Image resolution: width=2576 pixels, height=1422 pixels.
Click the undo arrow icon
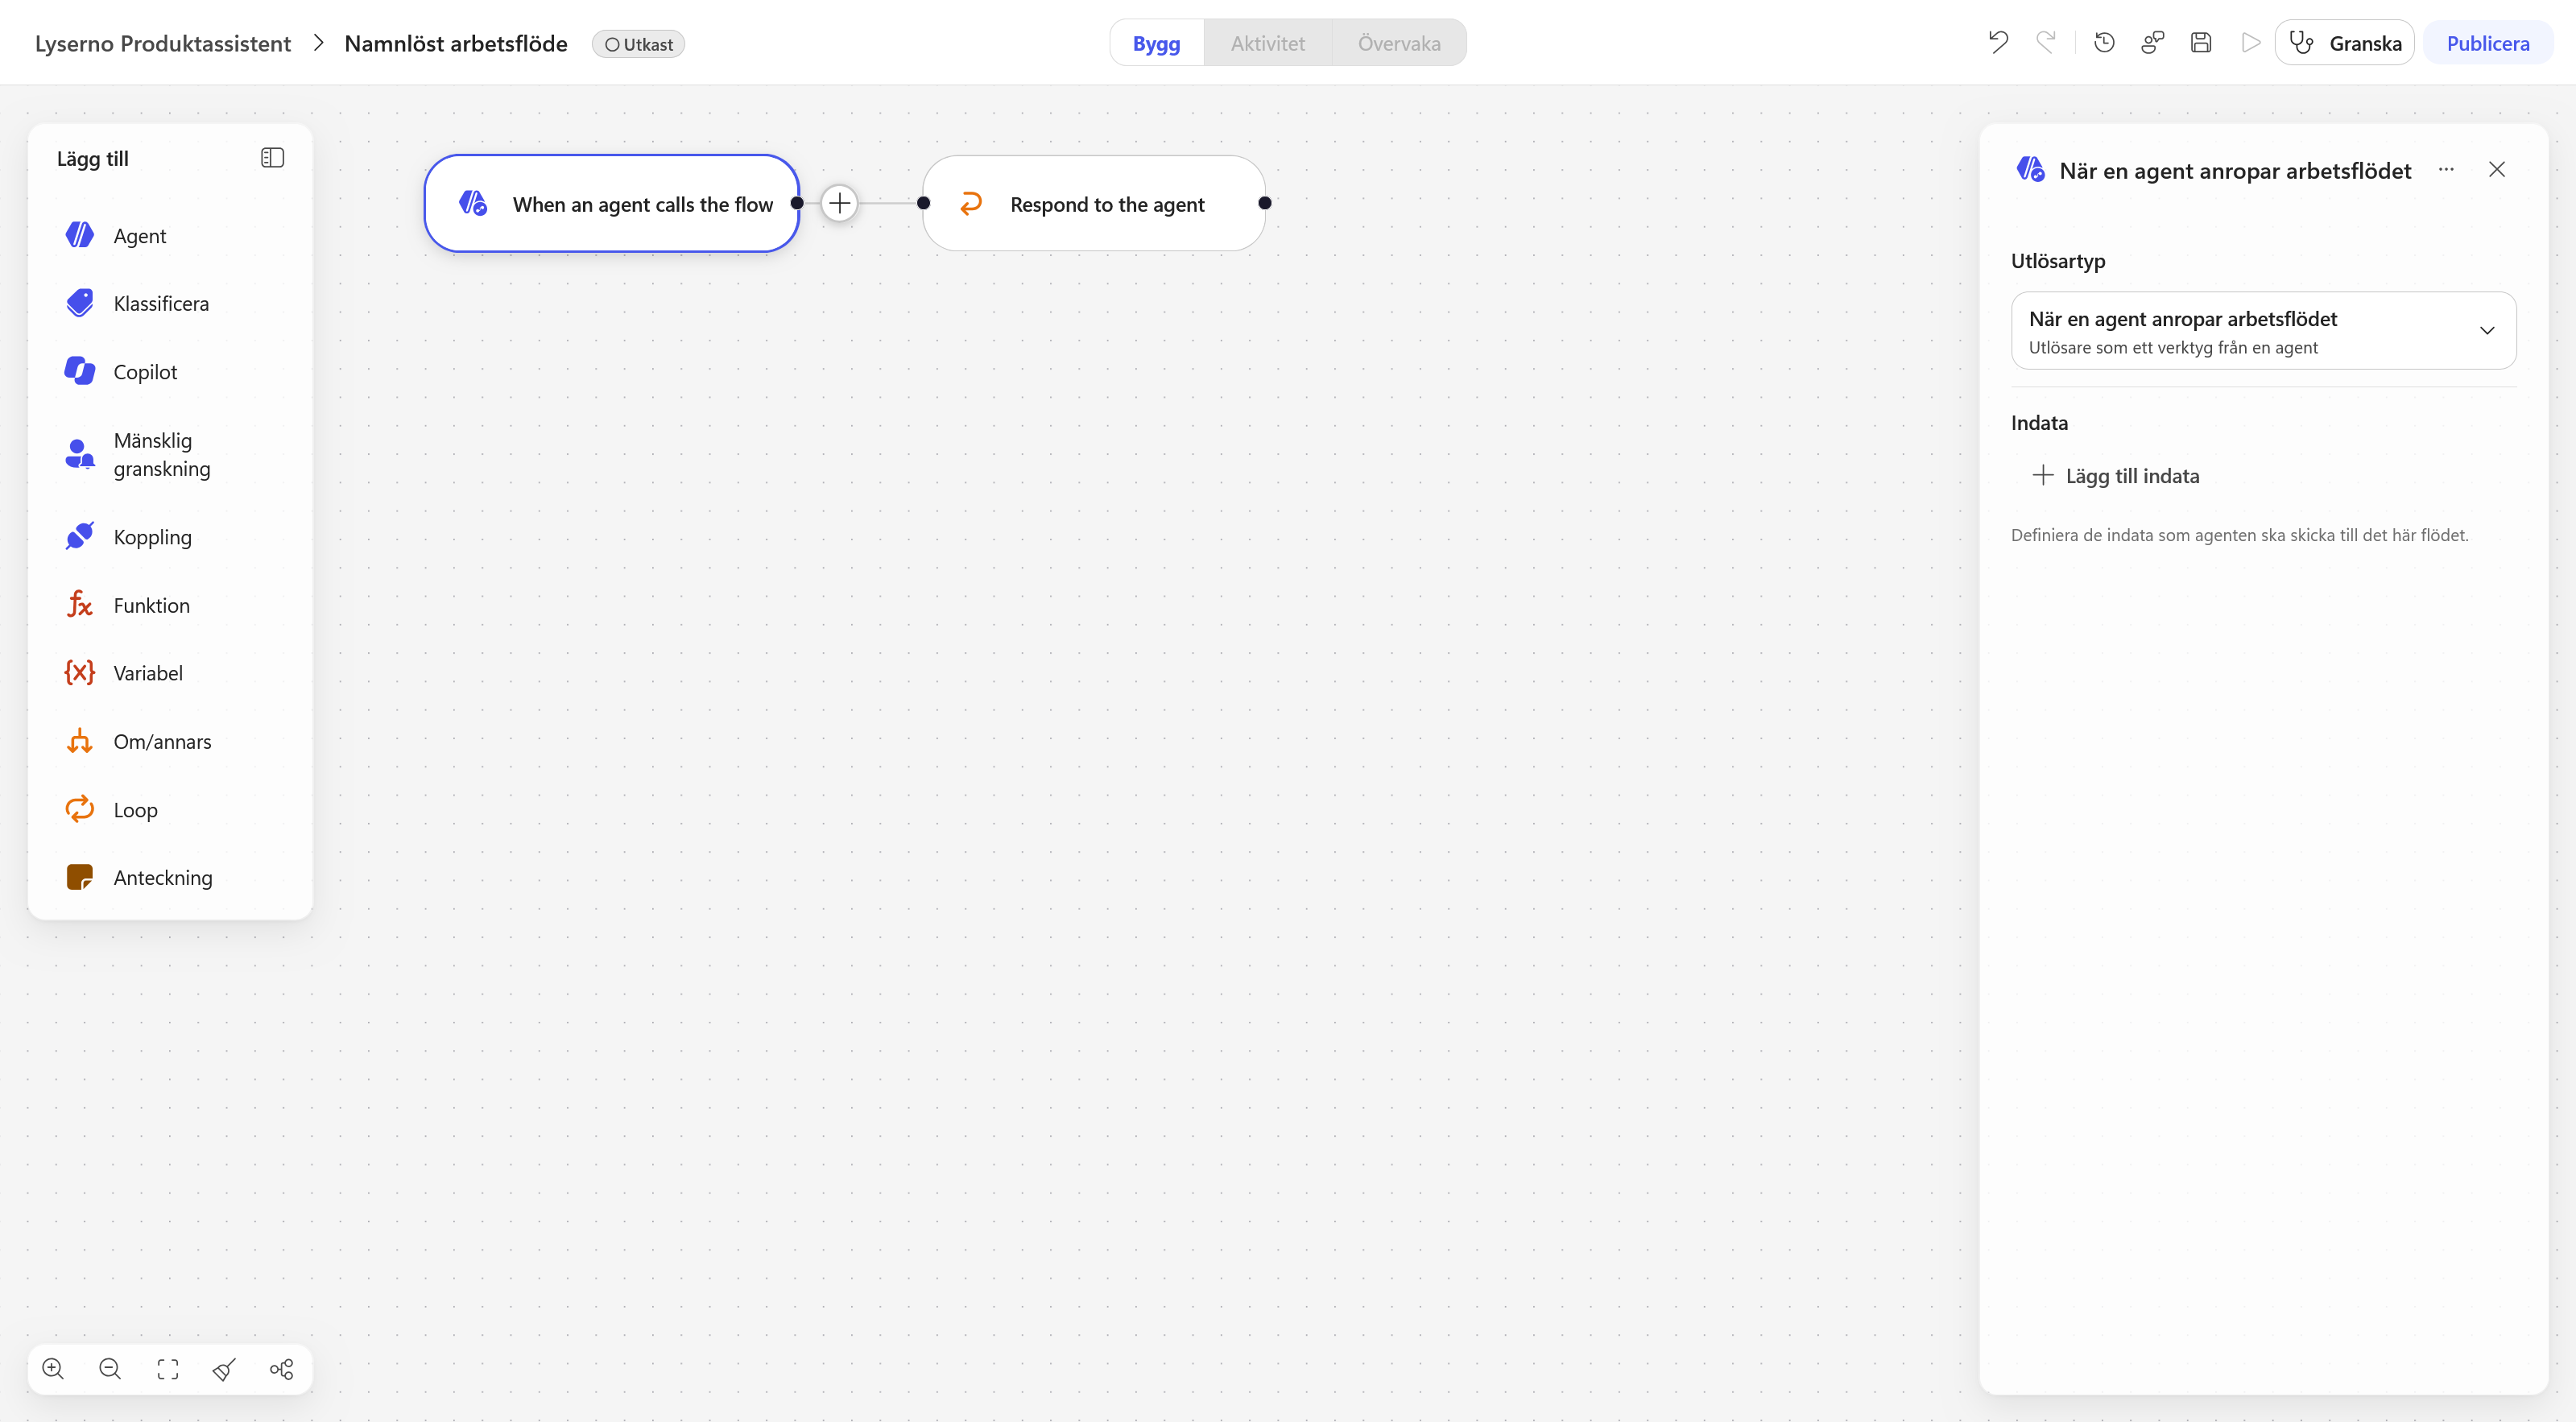[1998, 43]
